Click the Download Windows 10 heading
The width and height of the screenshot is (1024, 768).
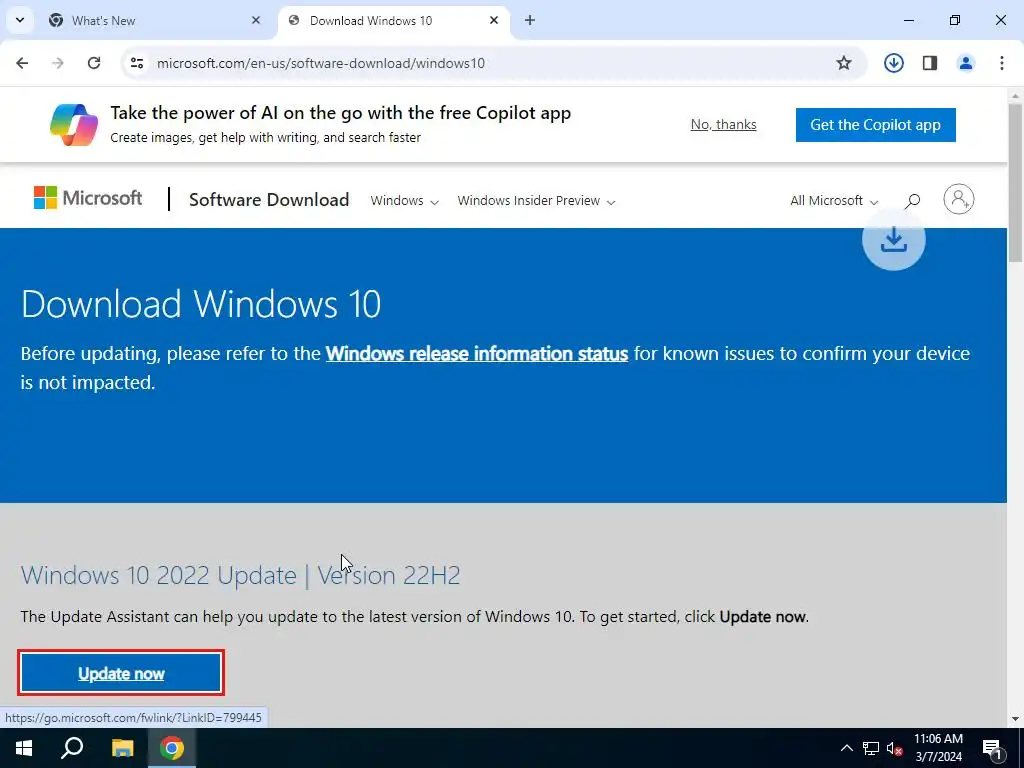point(200,304)
